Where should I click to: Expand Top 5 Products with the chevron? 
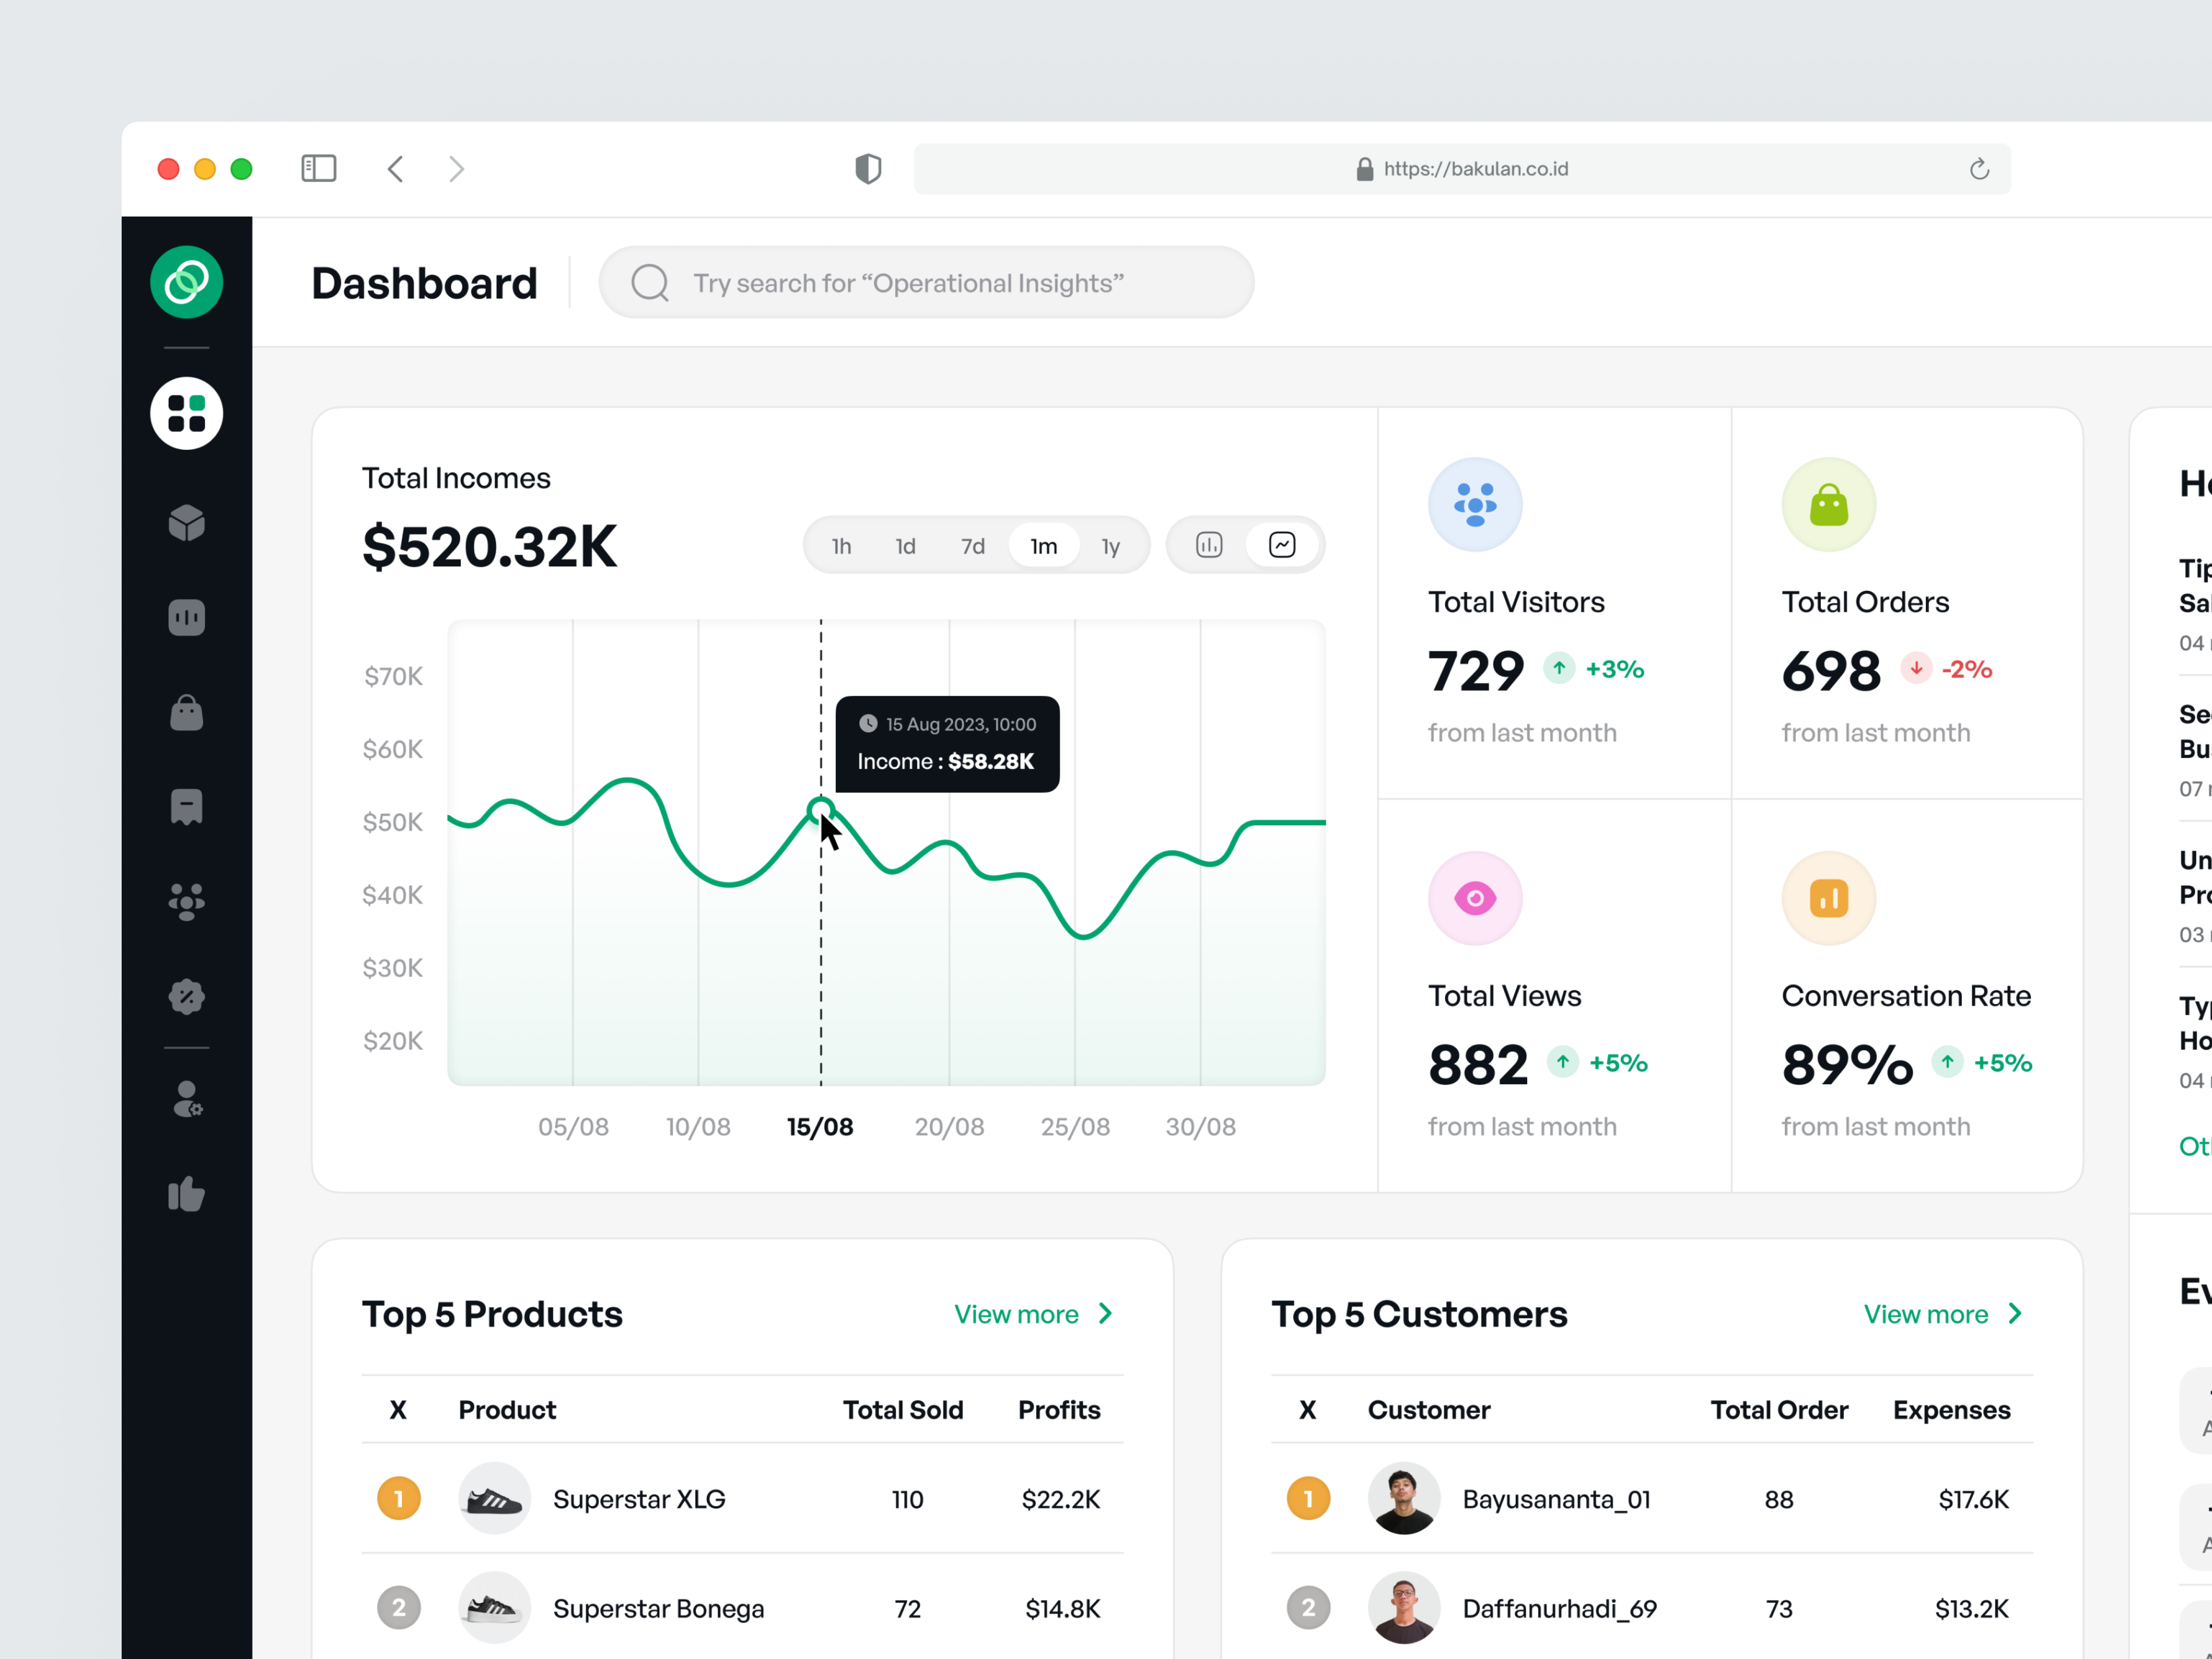[1104, 1314]
